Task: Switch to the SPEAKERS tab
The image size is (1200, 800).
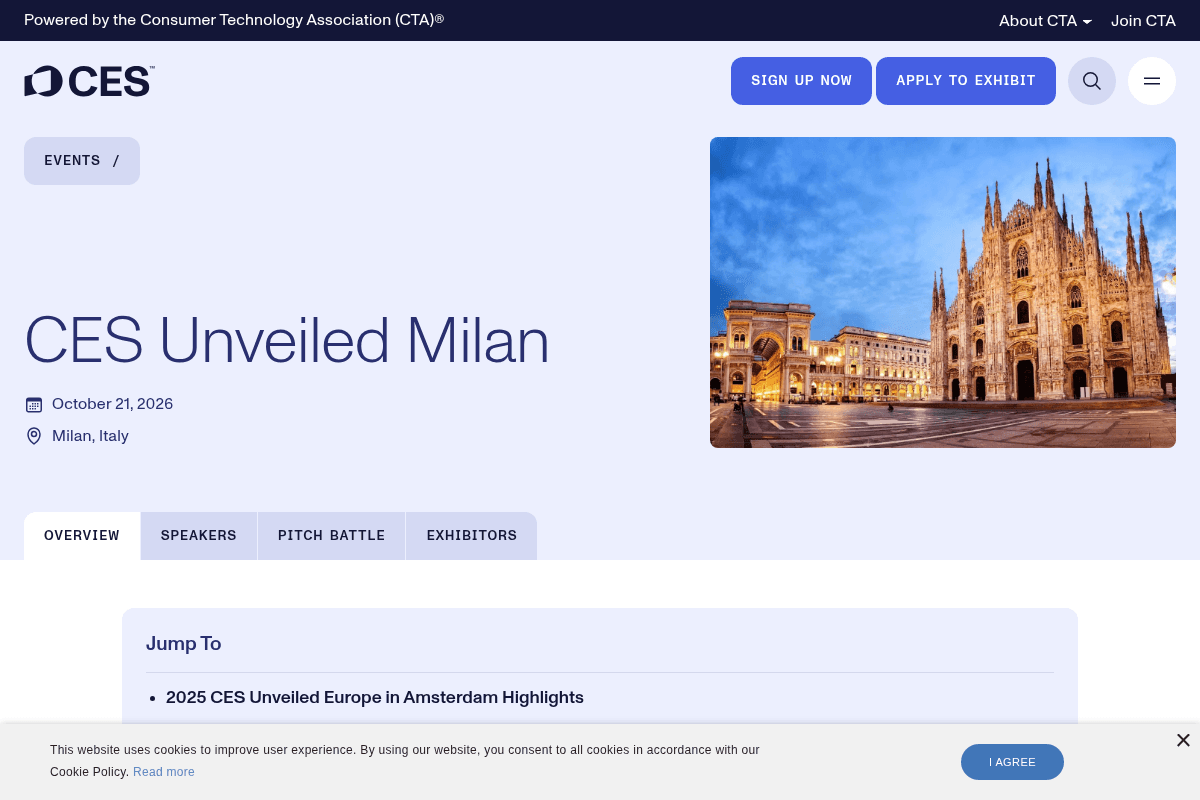Action: [198, 536]
